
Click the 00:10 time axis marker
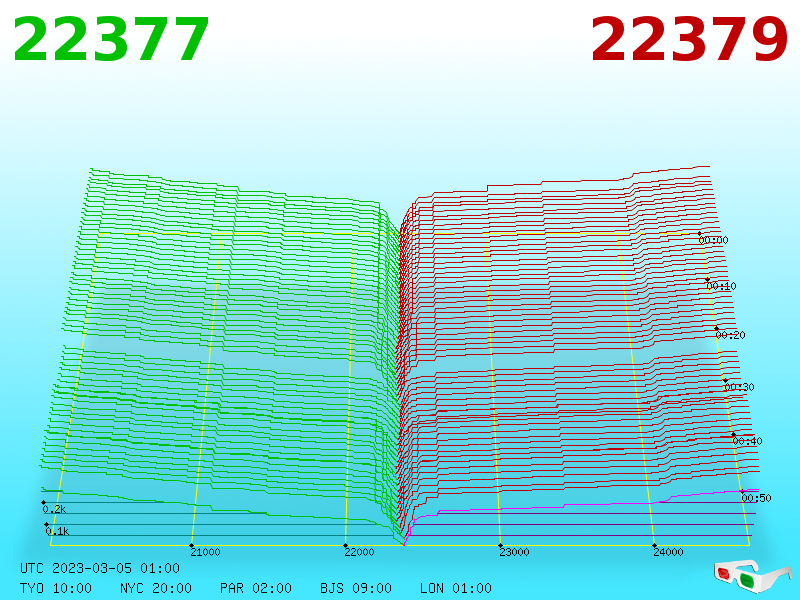point(721,286)
